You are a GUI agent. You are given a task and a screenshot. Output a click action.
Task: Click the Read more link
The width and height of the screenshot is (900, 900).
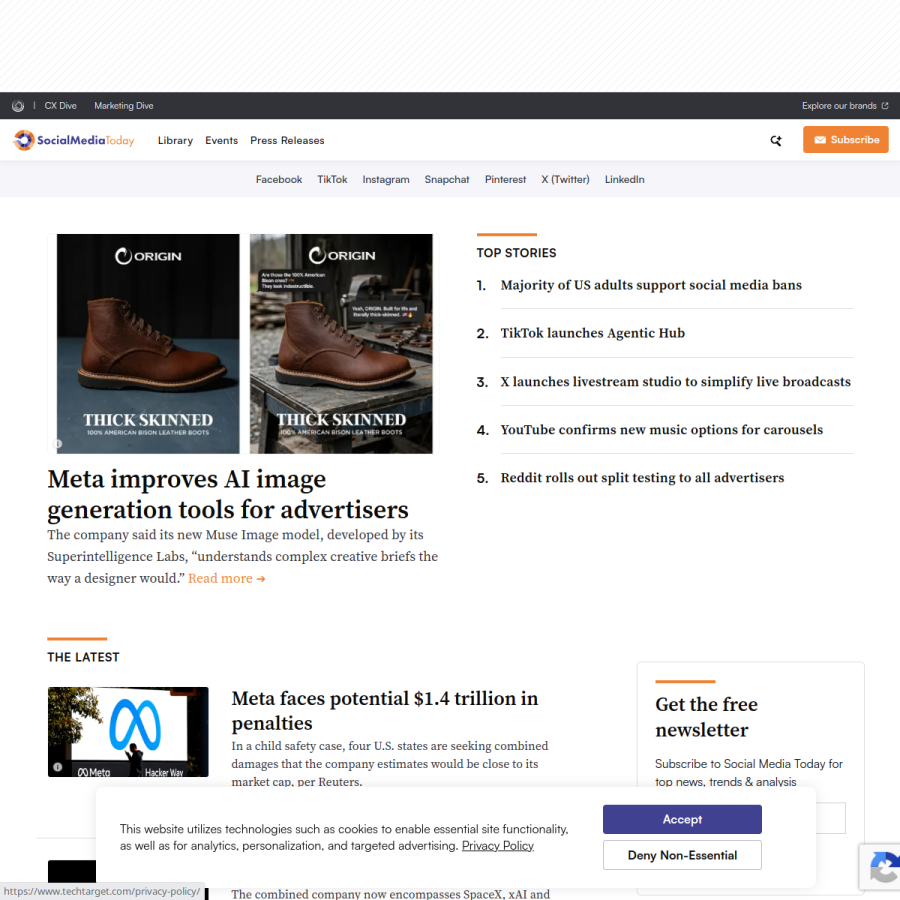(227, 579)
